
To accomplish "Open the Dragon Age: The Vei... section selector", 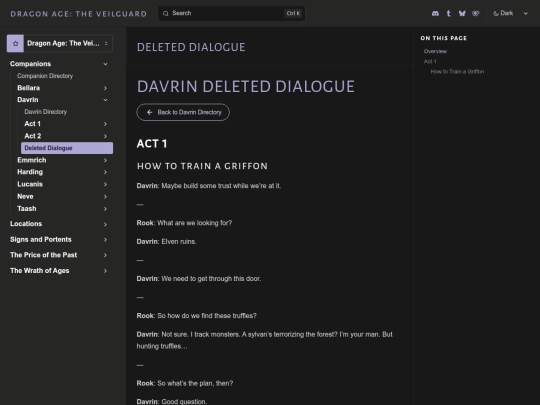I will [x=60, y=43].
